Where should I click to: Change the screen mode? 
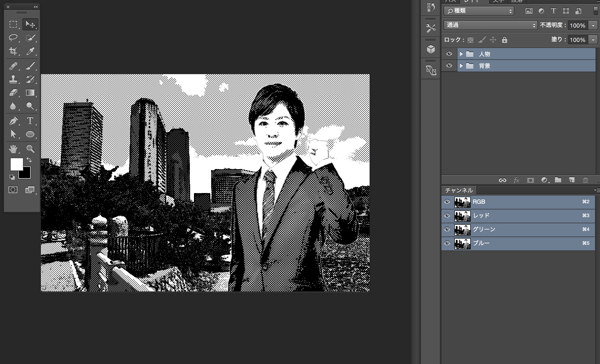pyautogui.click(x=30, y=190)
